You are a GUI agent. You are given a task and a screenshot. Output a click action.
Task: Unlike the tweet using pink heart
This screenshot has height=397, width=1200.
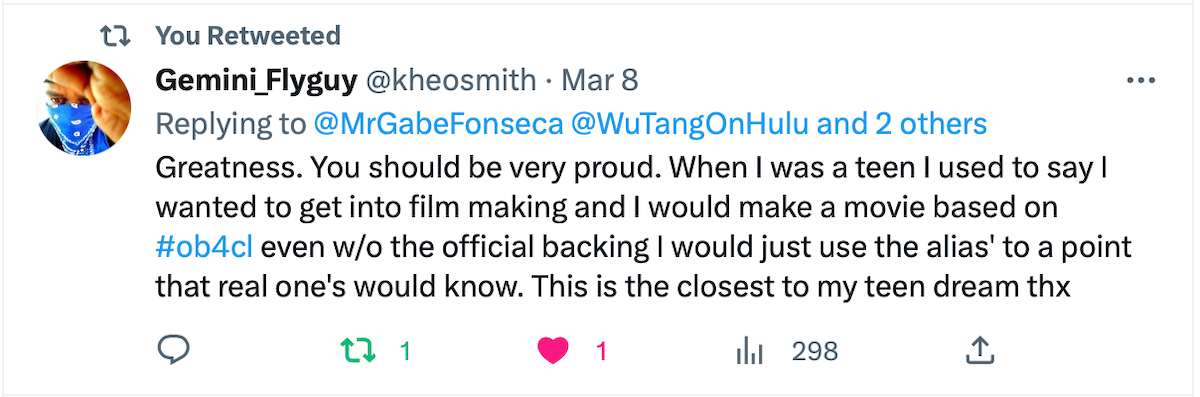point(553,351)
